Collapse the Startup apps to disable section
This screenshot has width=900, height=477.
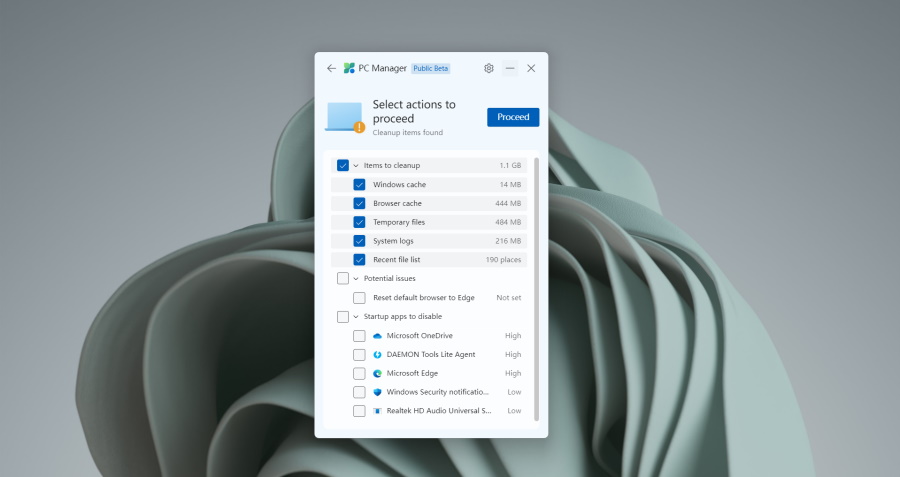point(356,317)
